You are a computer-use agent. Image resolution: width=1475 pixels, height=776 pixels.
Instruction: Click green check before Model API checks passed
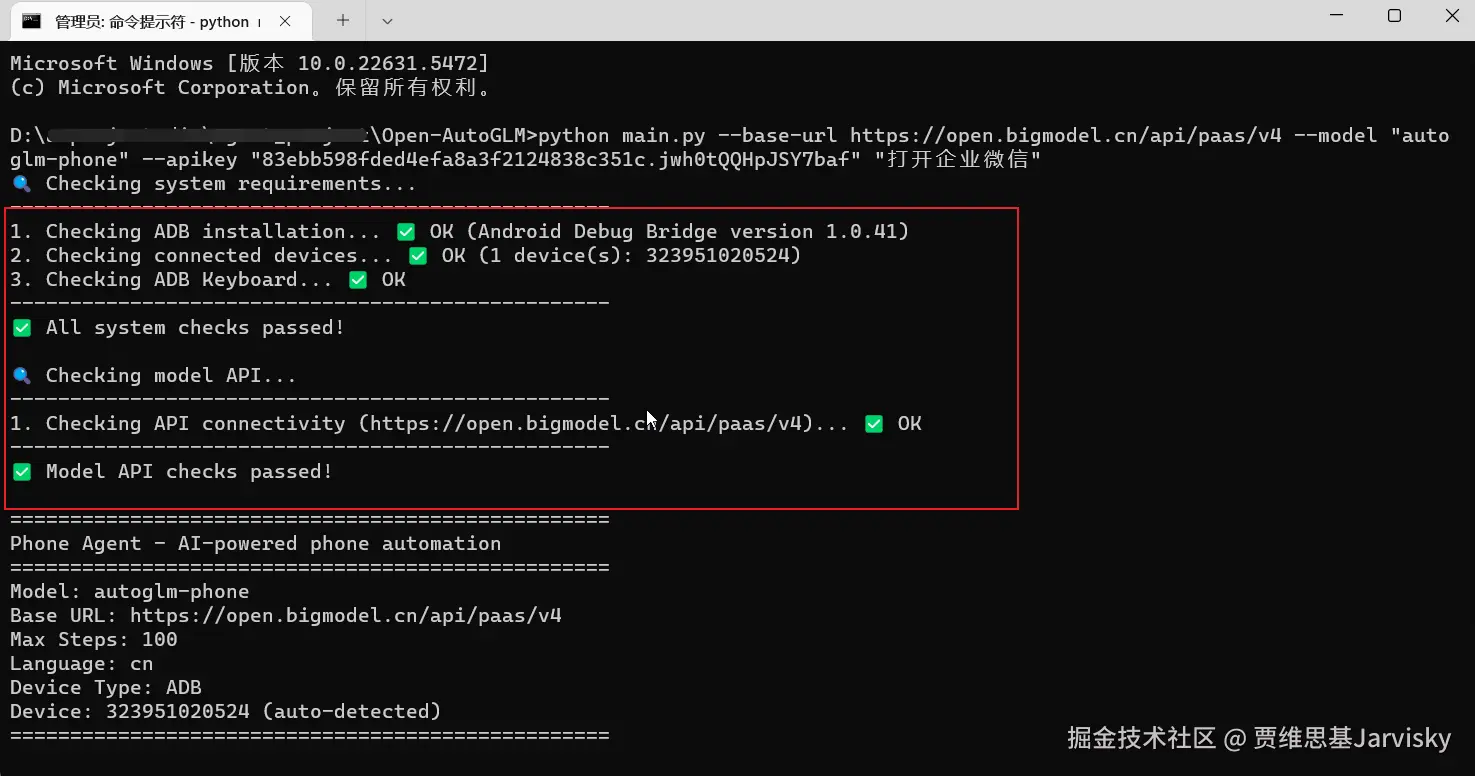pos(21,472)
